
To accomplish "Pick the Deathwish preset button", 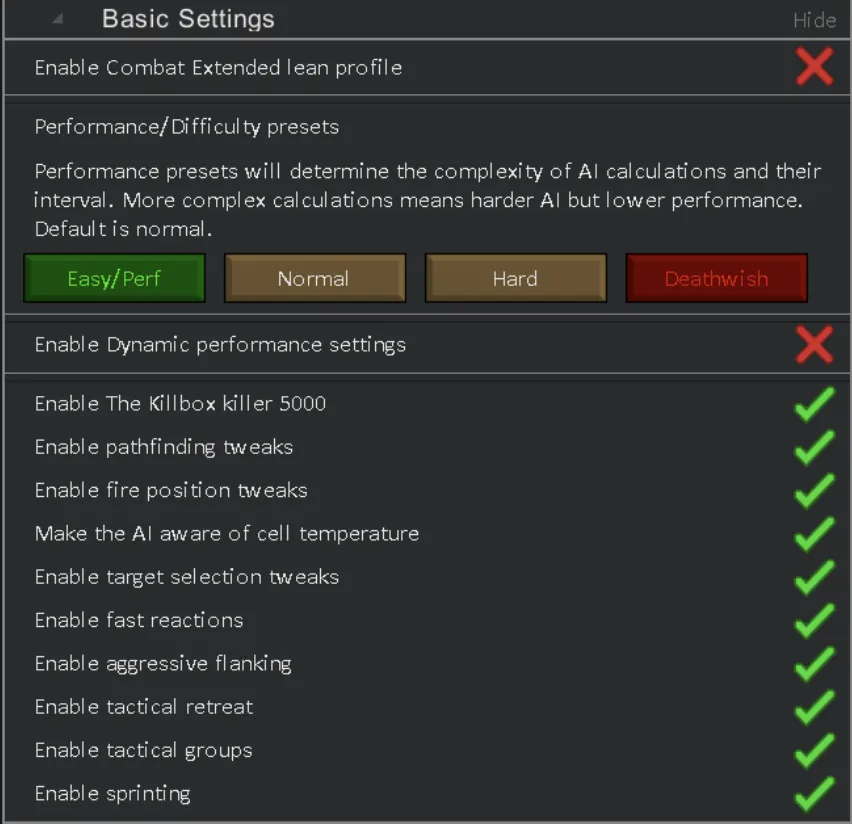I will (x=716, y=278).
